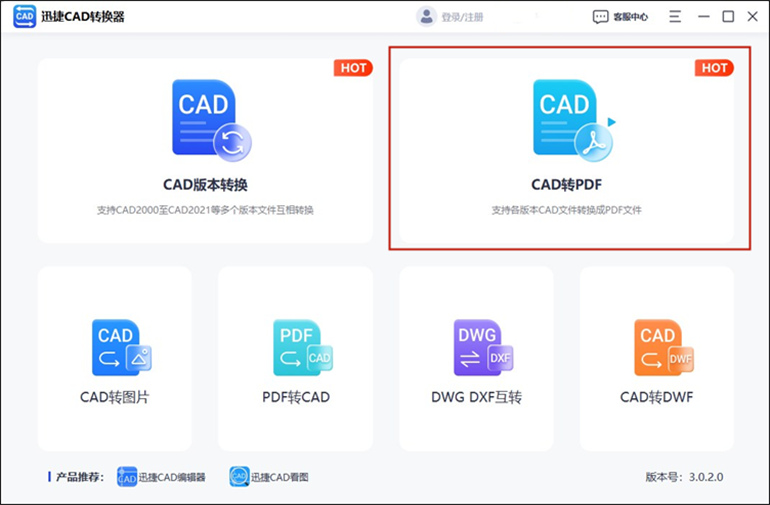Click the CAD转DWF icon
This screenshot has width=770, height=505.
point(664,347)
